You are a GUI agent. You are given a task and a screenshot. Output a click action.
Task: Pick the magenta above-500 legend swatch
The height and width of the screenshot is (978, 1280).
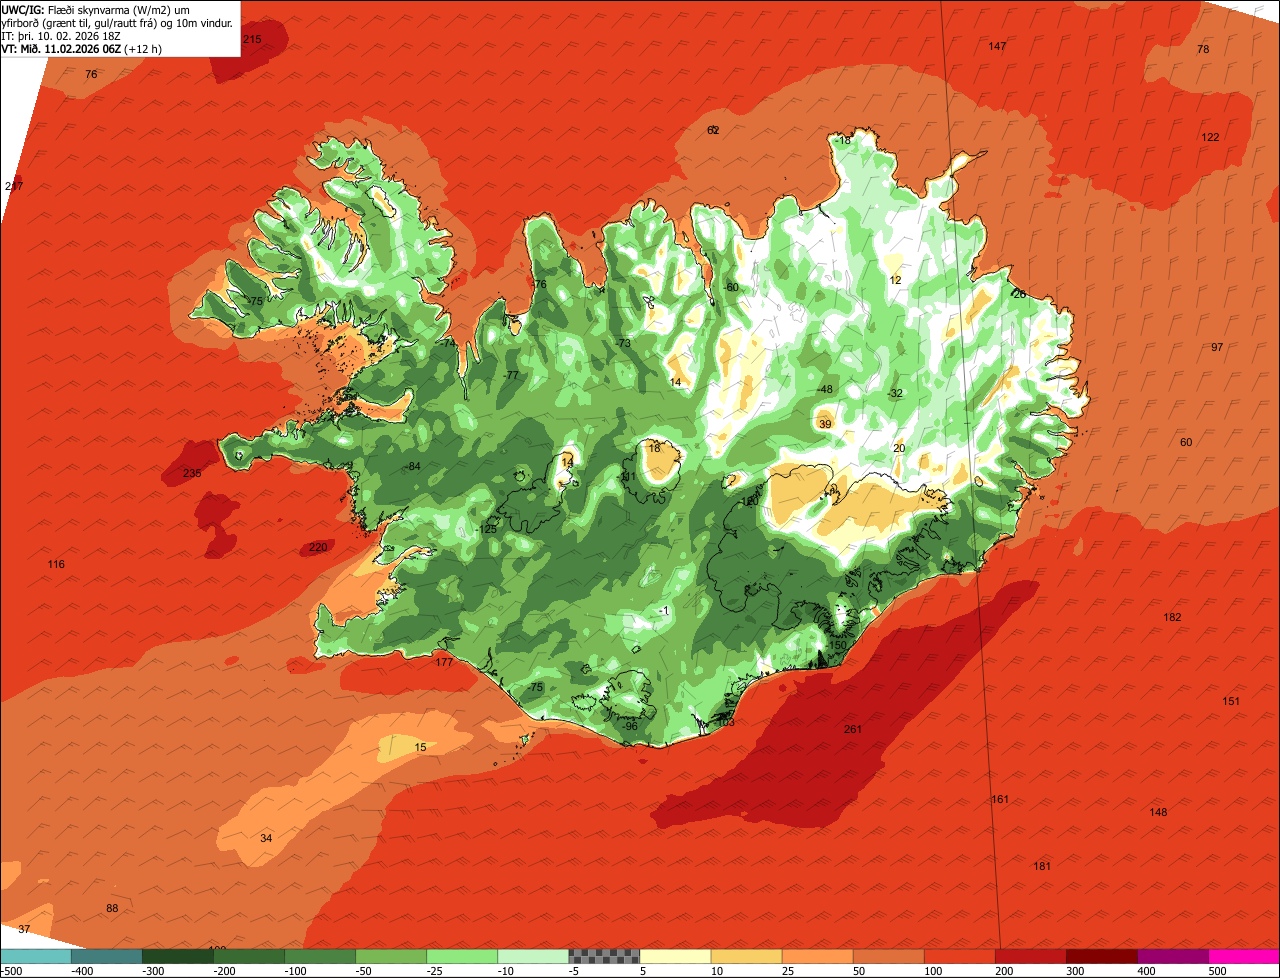tap(1244, 956)
